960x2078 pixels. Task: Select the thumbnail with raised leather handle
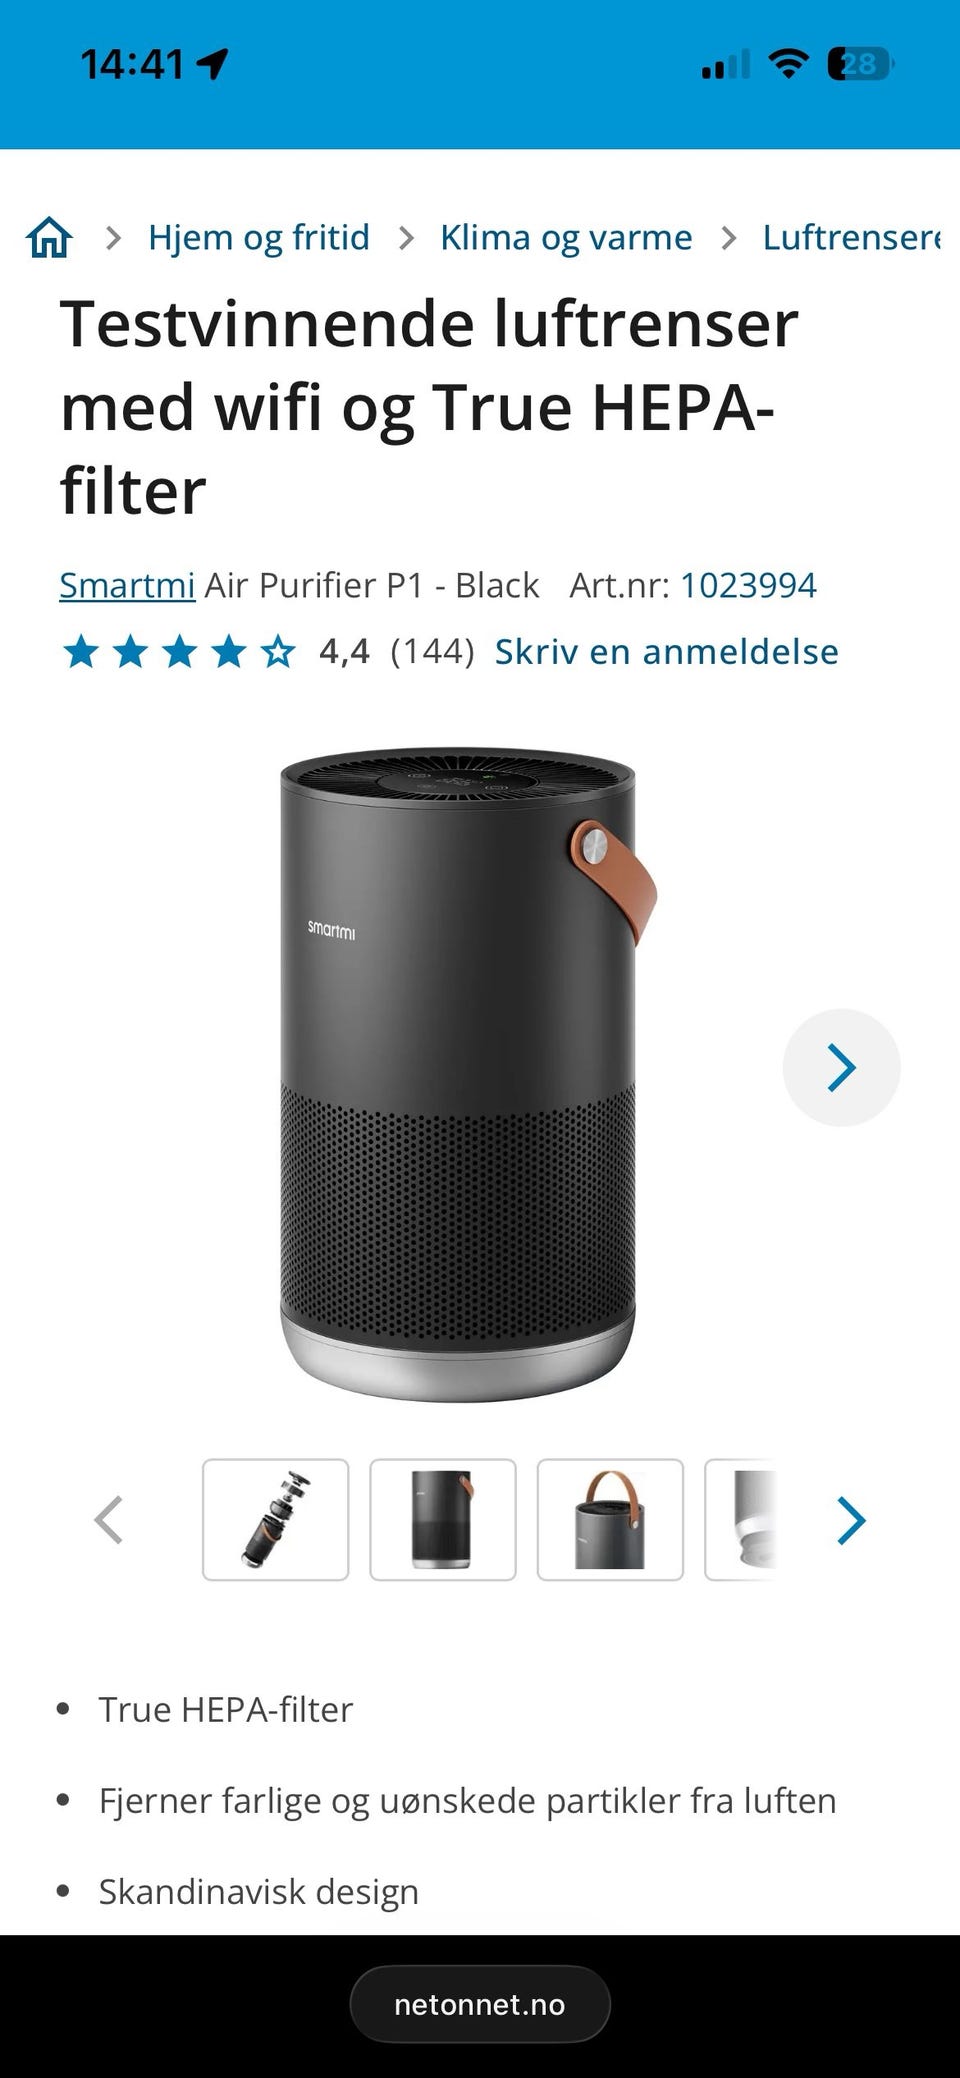610,1520
